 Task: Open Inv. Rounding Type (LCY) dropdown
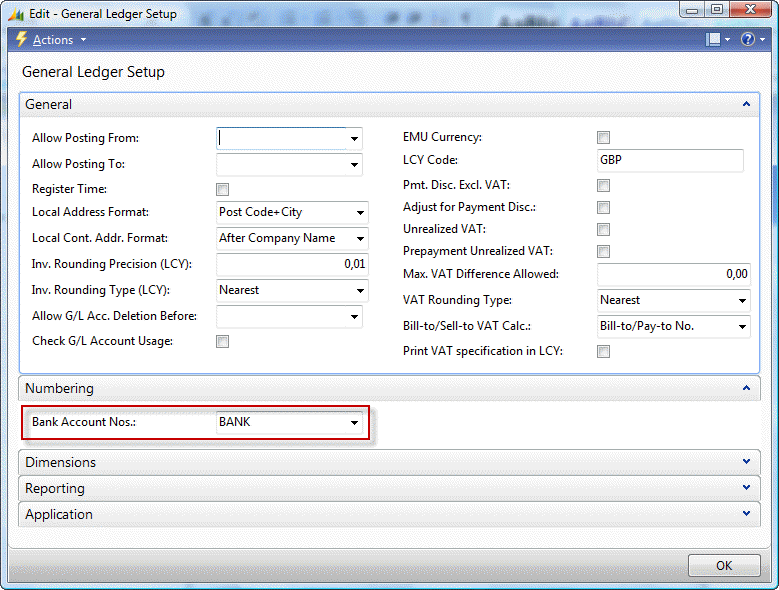pyautogui.click(x=360, y=291)
